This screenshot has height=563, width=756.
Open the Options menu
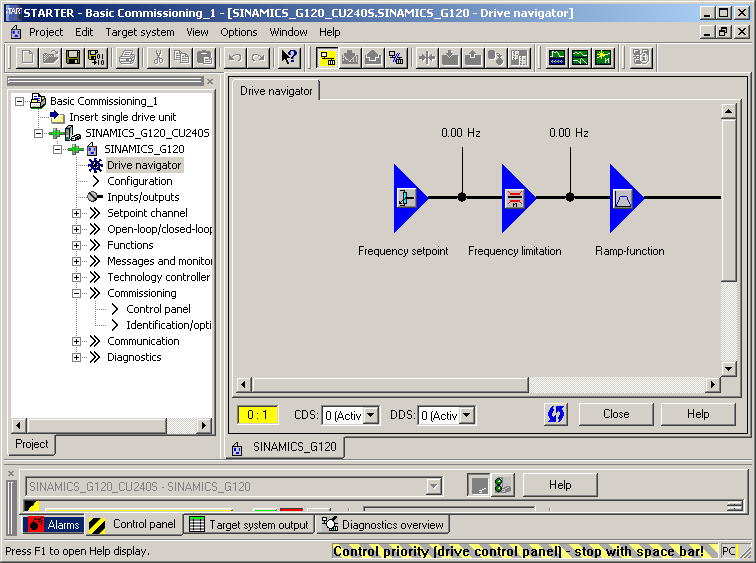(x=239, y=32)
